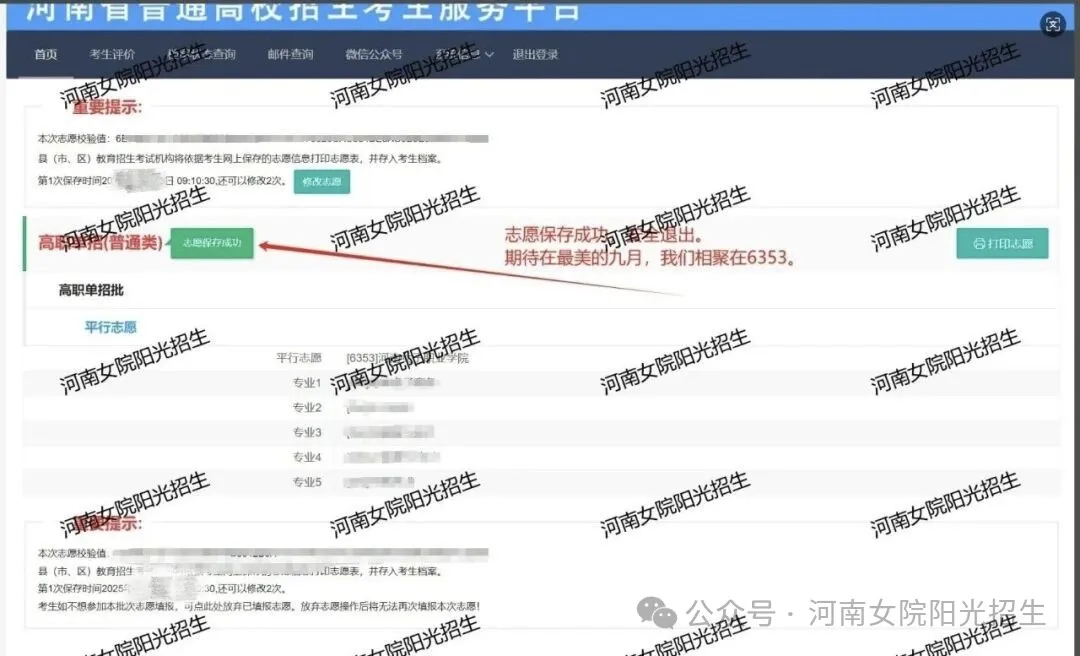
Task: Open the 首页 nav tab
Action: click(x=46, y=55)
